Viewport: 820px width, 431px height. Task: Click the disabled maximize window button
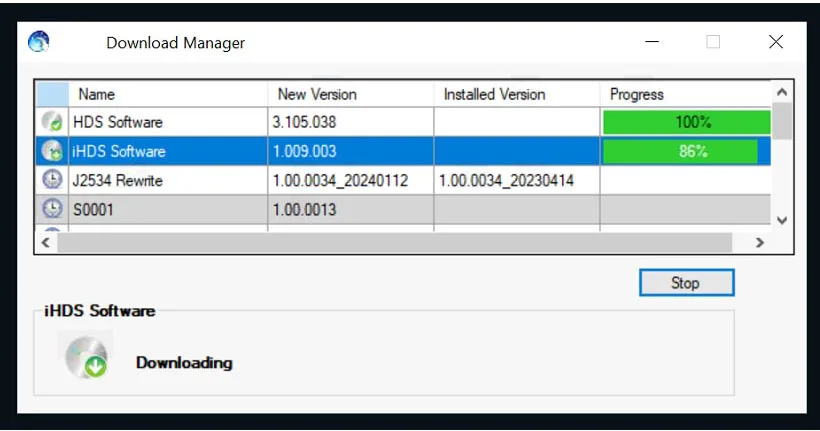pyautogui.click(x=713, y=42)
